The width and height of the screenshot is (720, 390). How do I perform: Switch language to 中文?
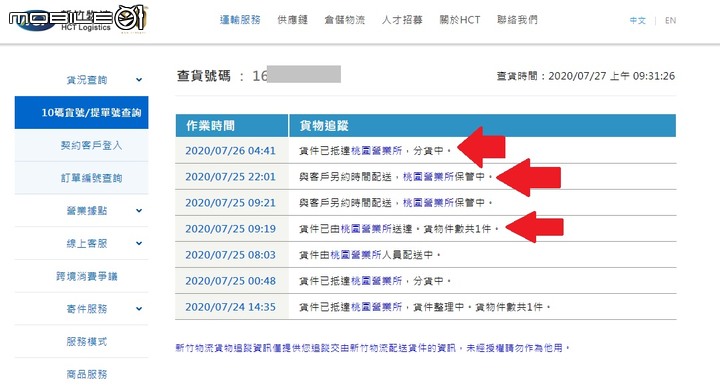pyautogui.click(x=637, y=21)
